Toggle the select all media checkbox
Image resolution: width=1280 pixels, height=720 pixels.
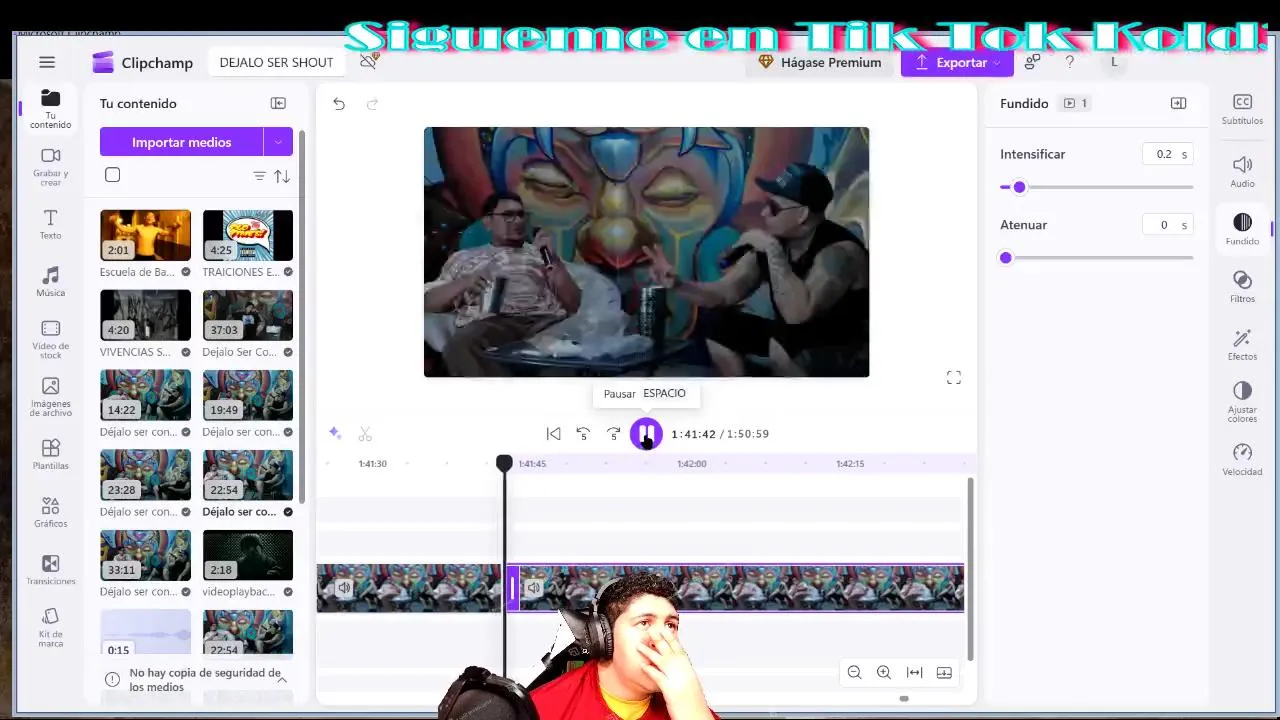[112, 175]
